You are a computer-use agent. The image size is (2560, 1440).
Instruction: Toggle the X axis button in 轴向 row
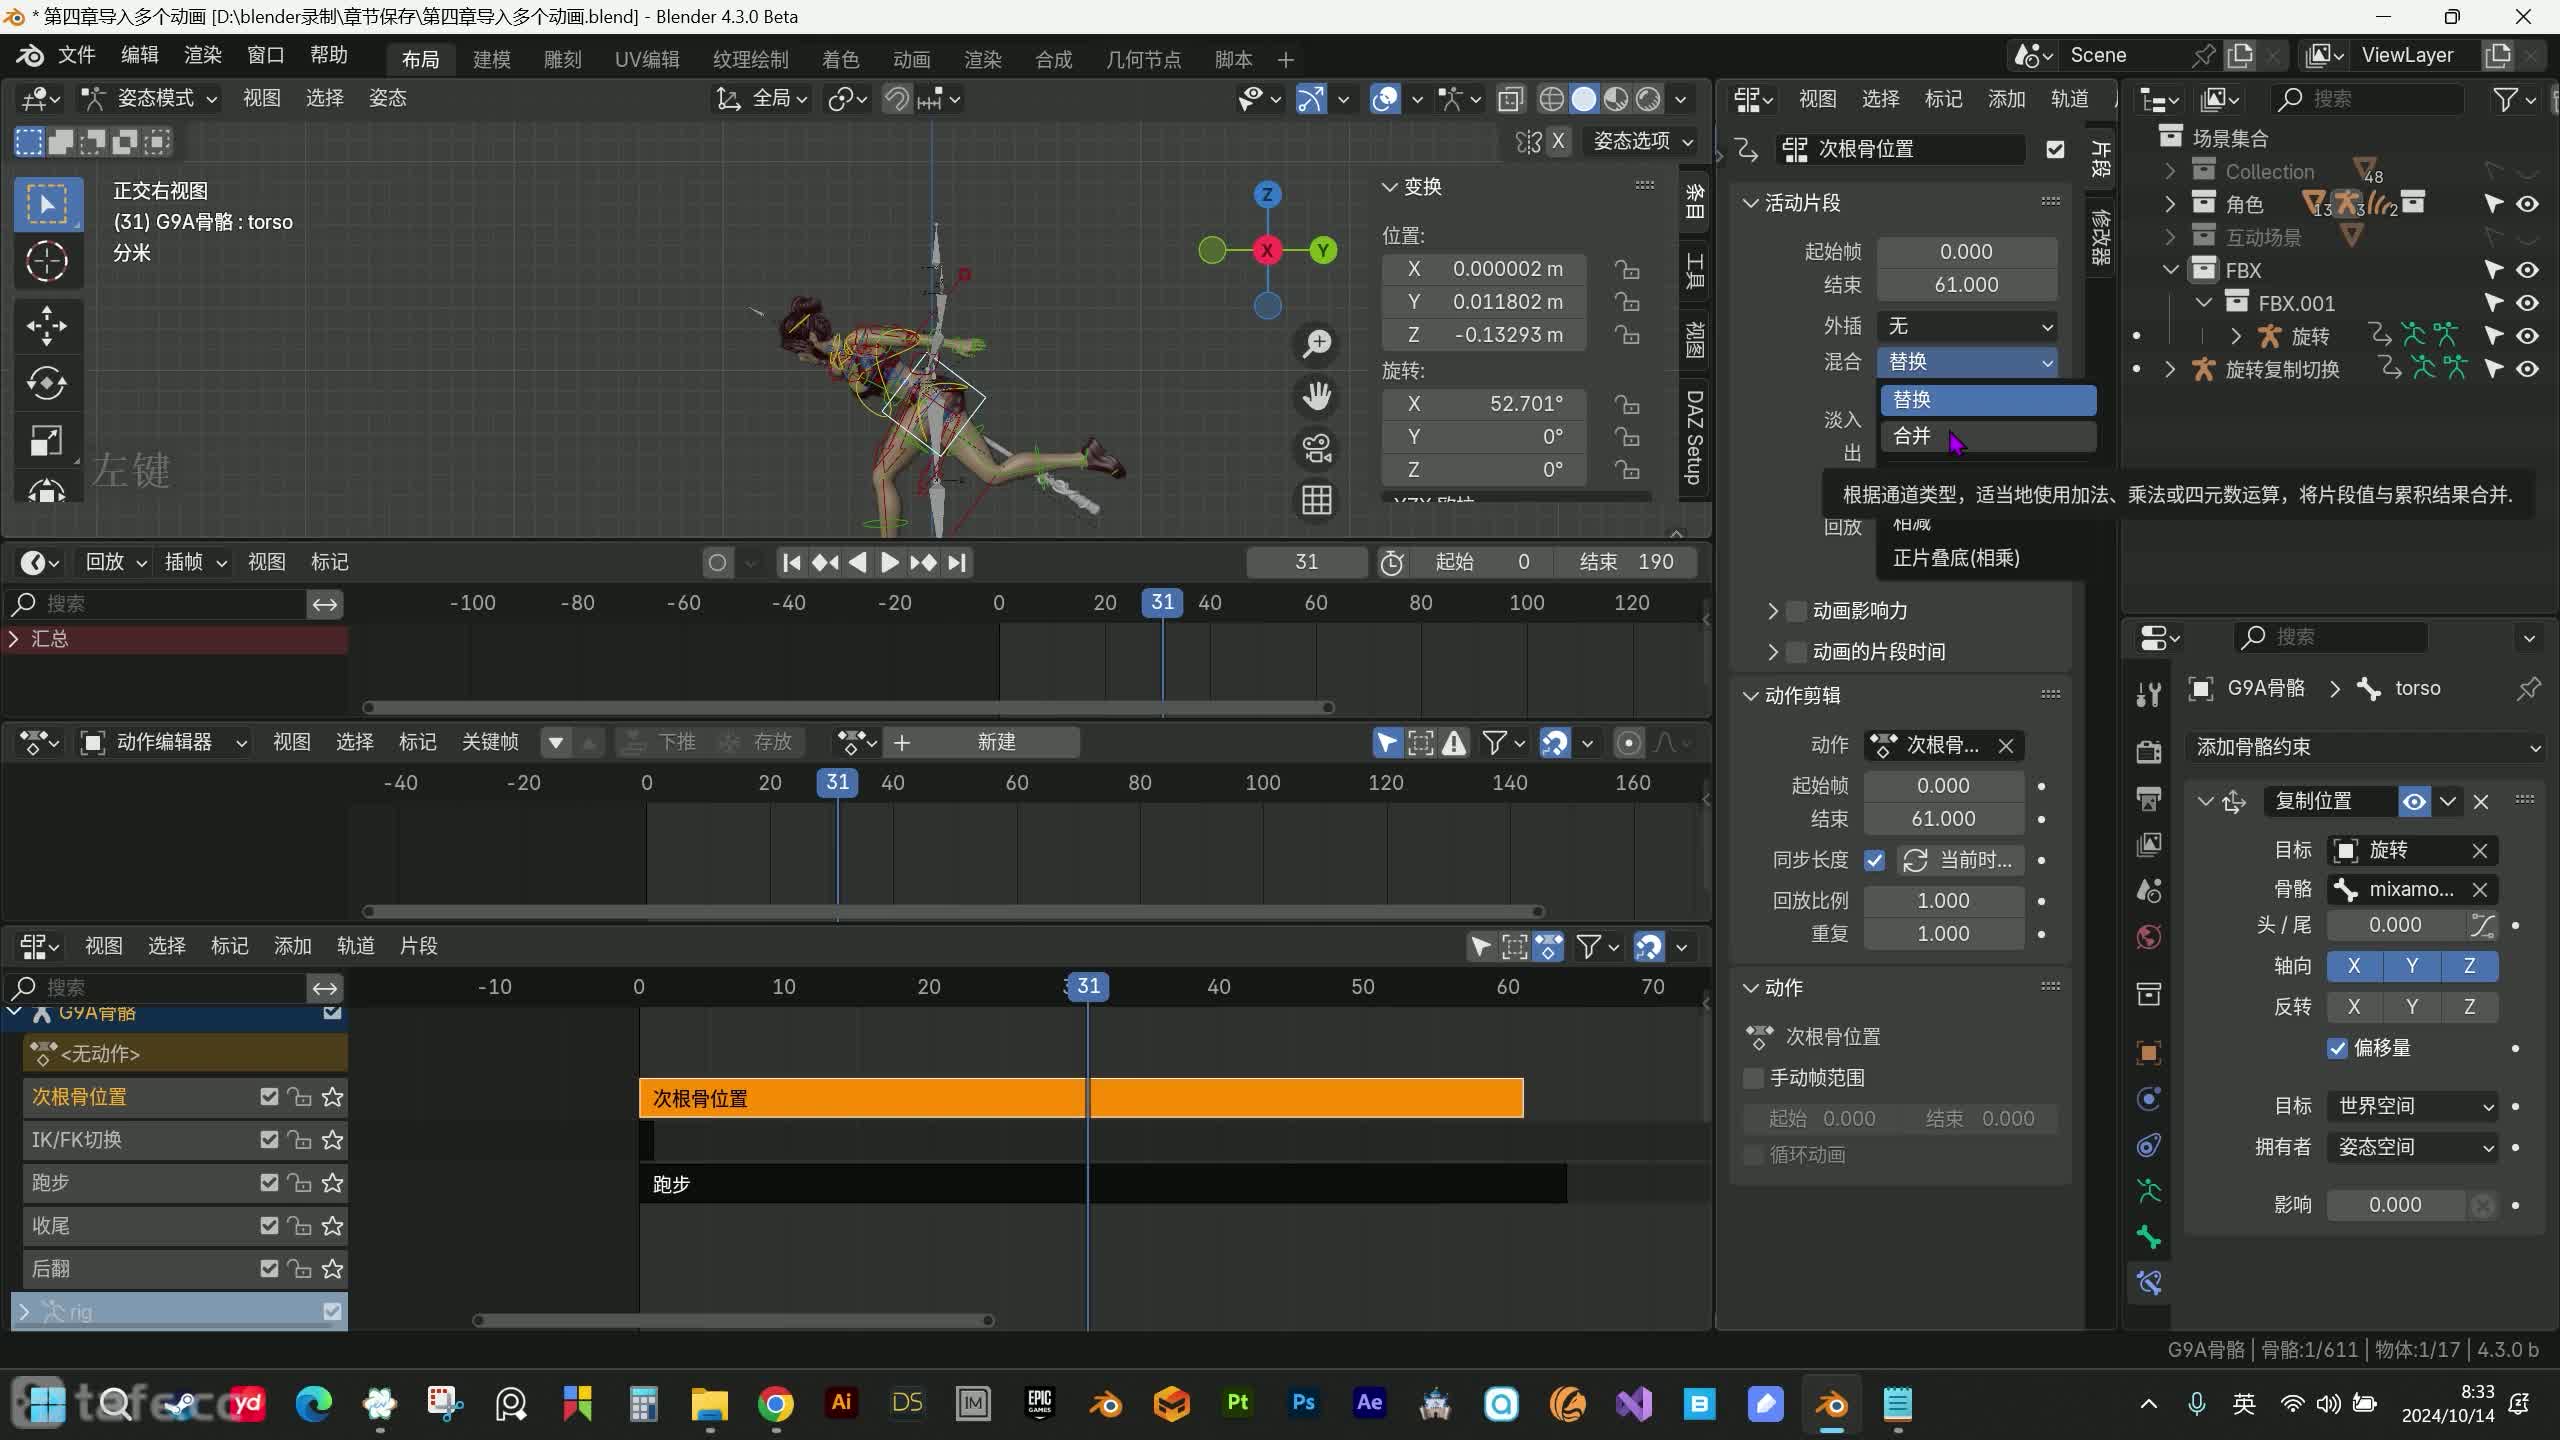tap(2354, 966)
